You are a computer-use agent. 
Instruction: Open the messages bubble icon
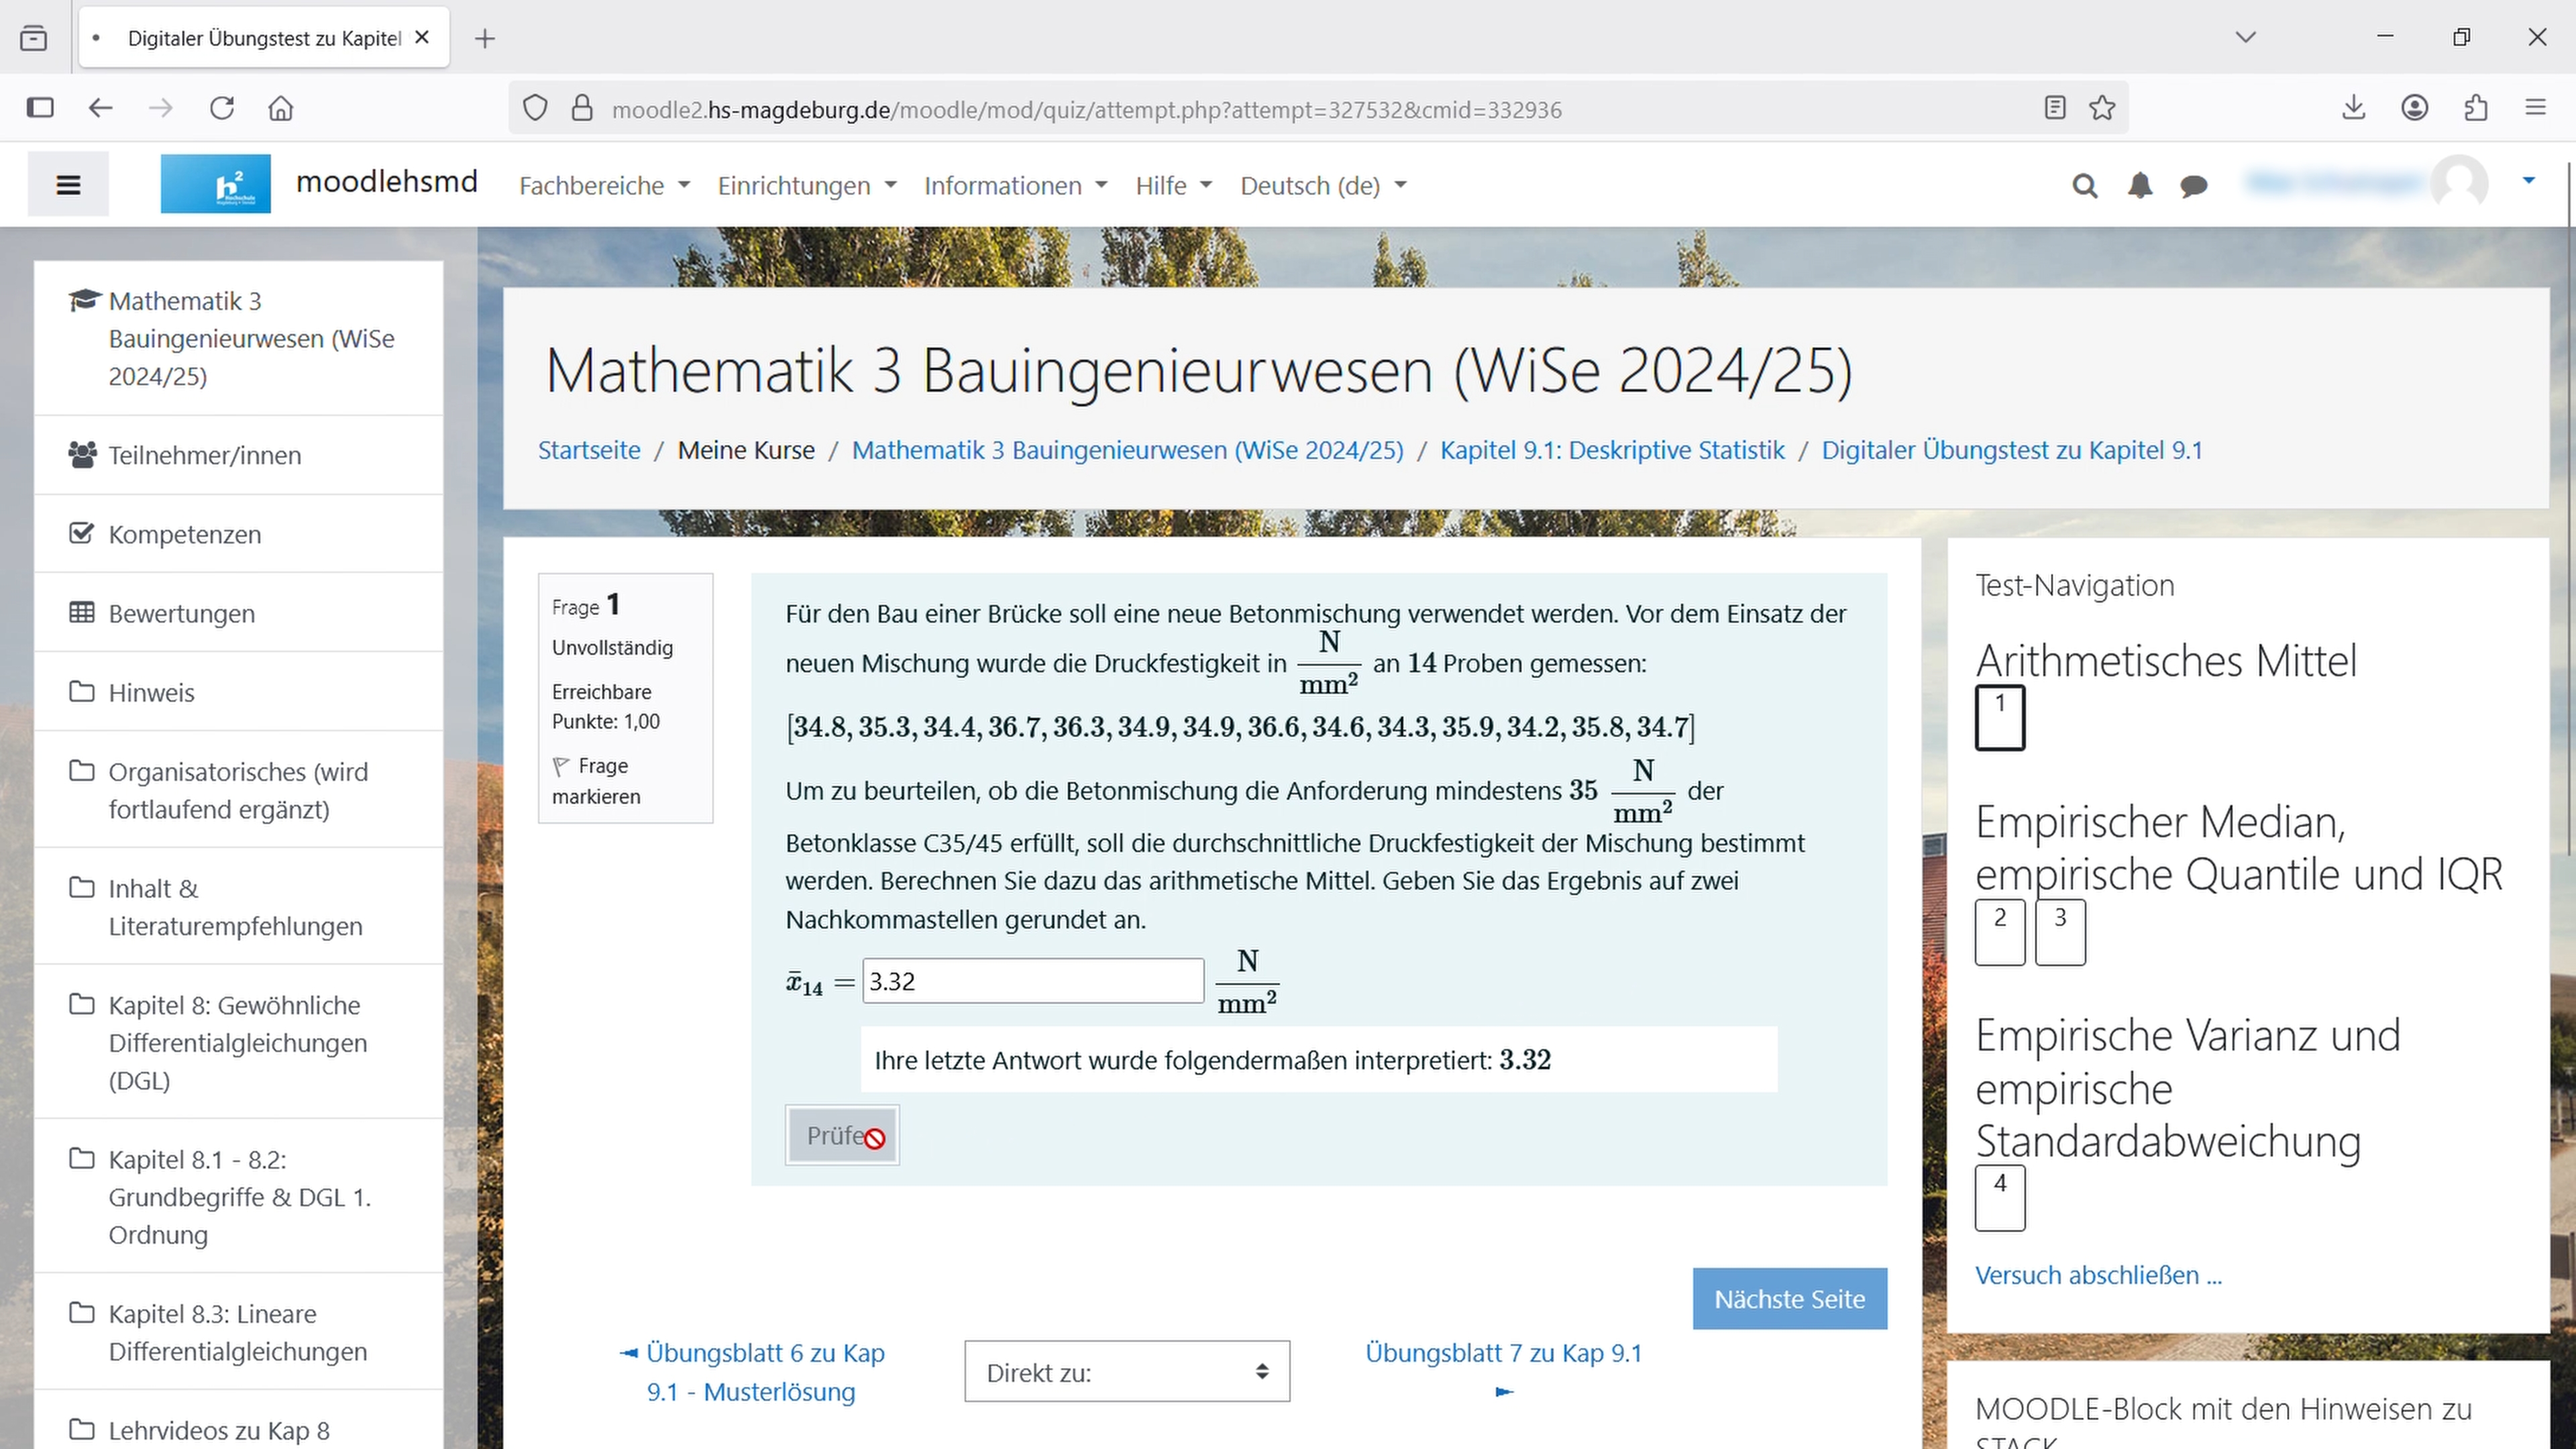pos(2193,185)
